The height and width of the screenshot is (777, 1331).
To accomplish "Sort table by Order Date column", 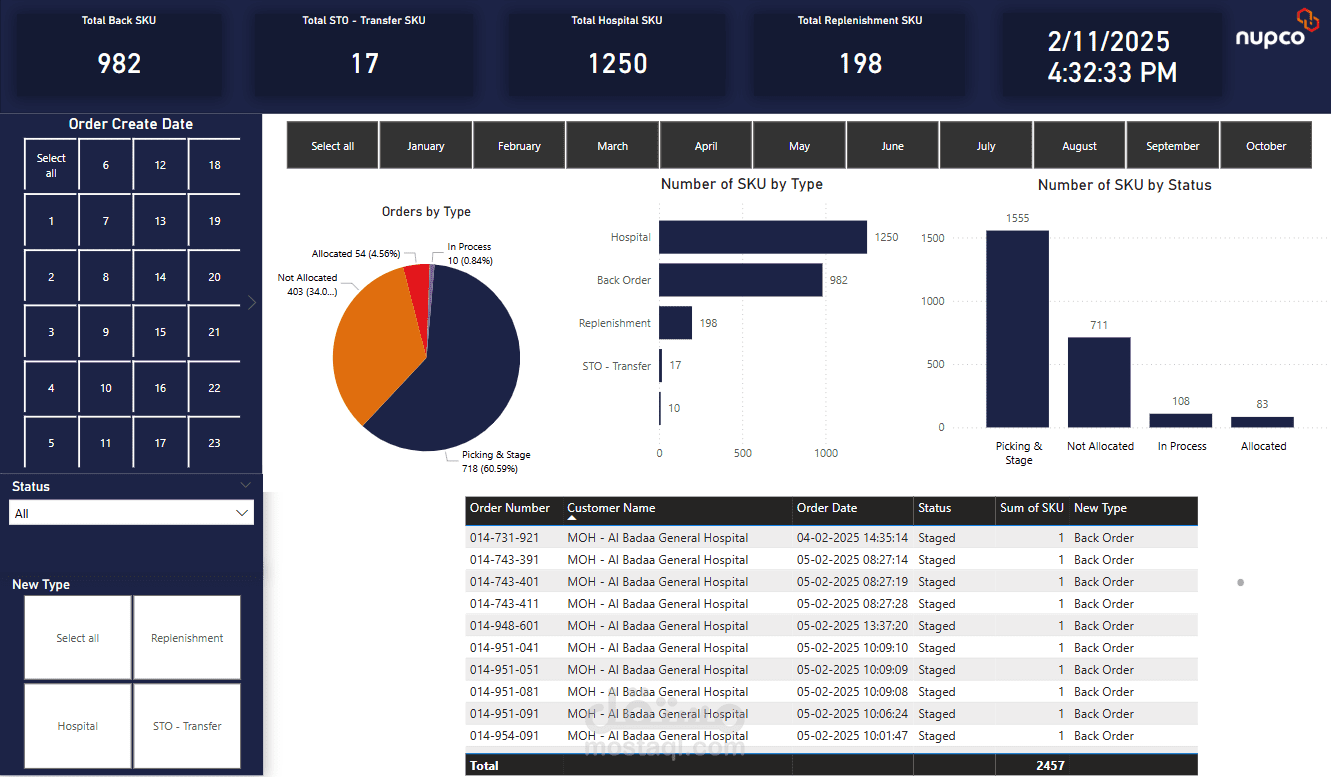I will coord(827,508).
